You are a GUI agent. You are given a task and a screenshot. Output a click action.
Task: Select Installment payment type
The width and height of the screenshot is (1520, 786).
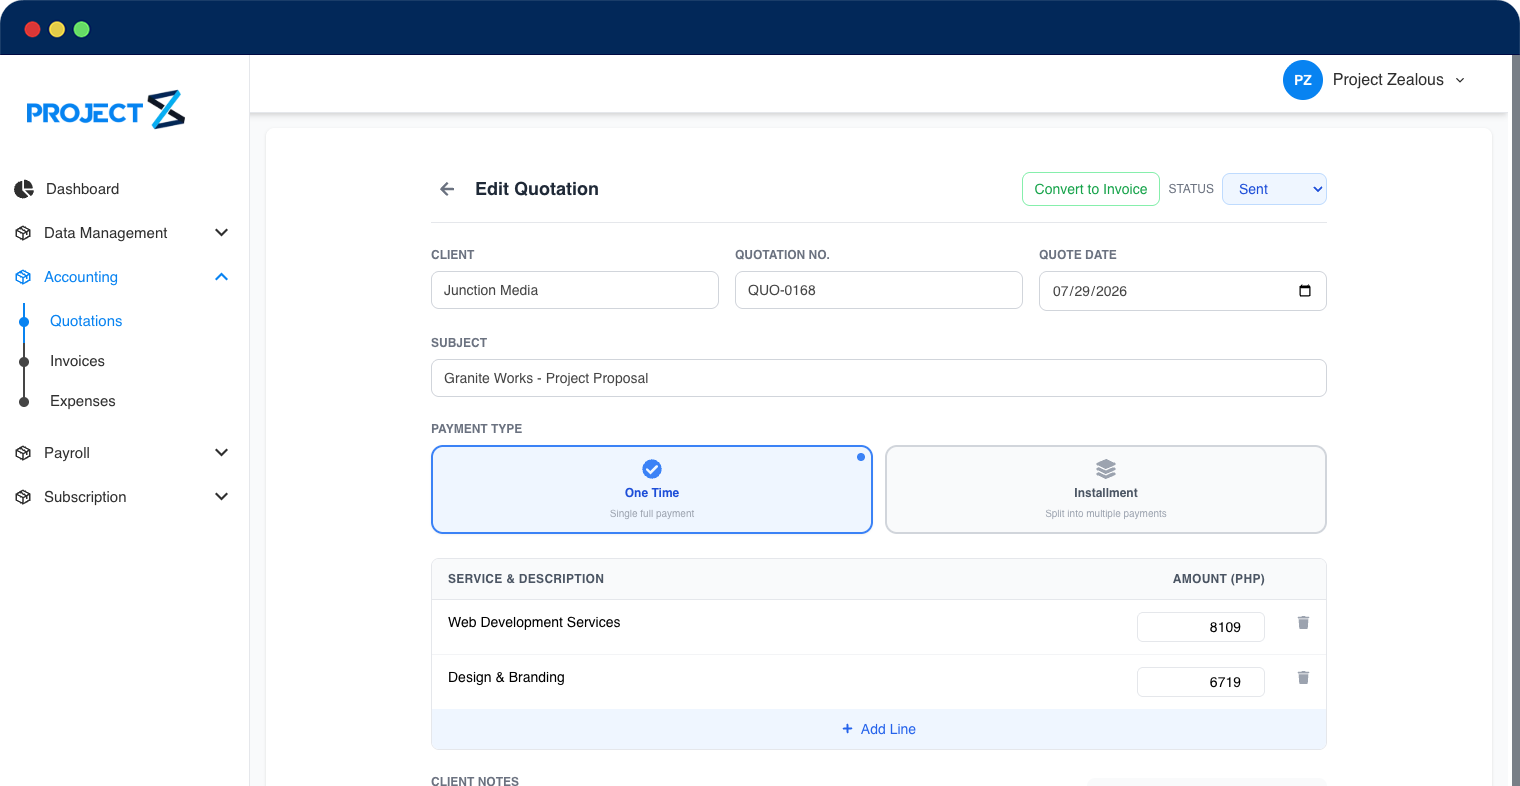1106,490
